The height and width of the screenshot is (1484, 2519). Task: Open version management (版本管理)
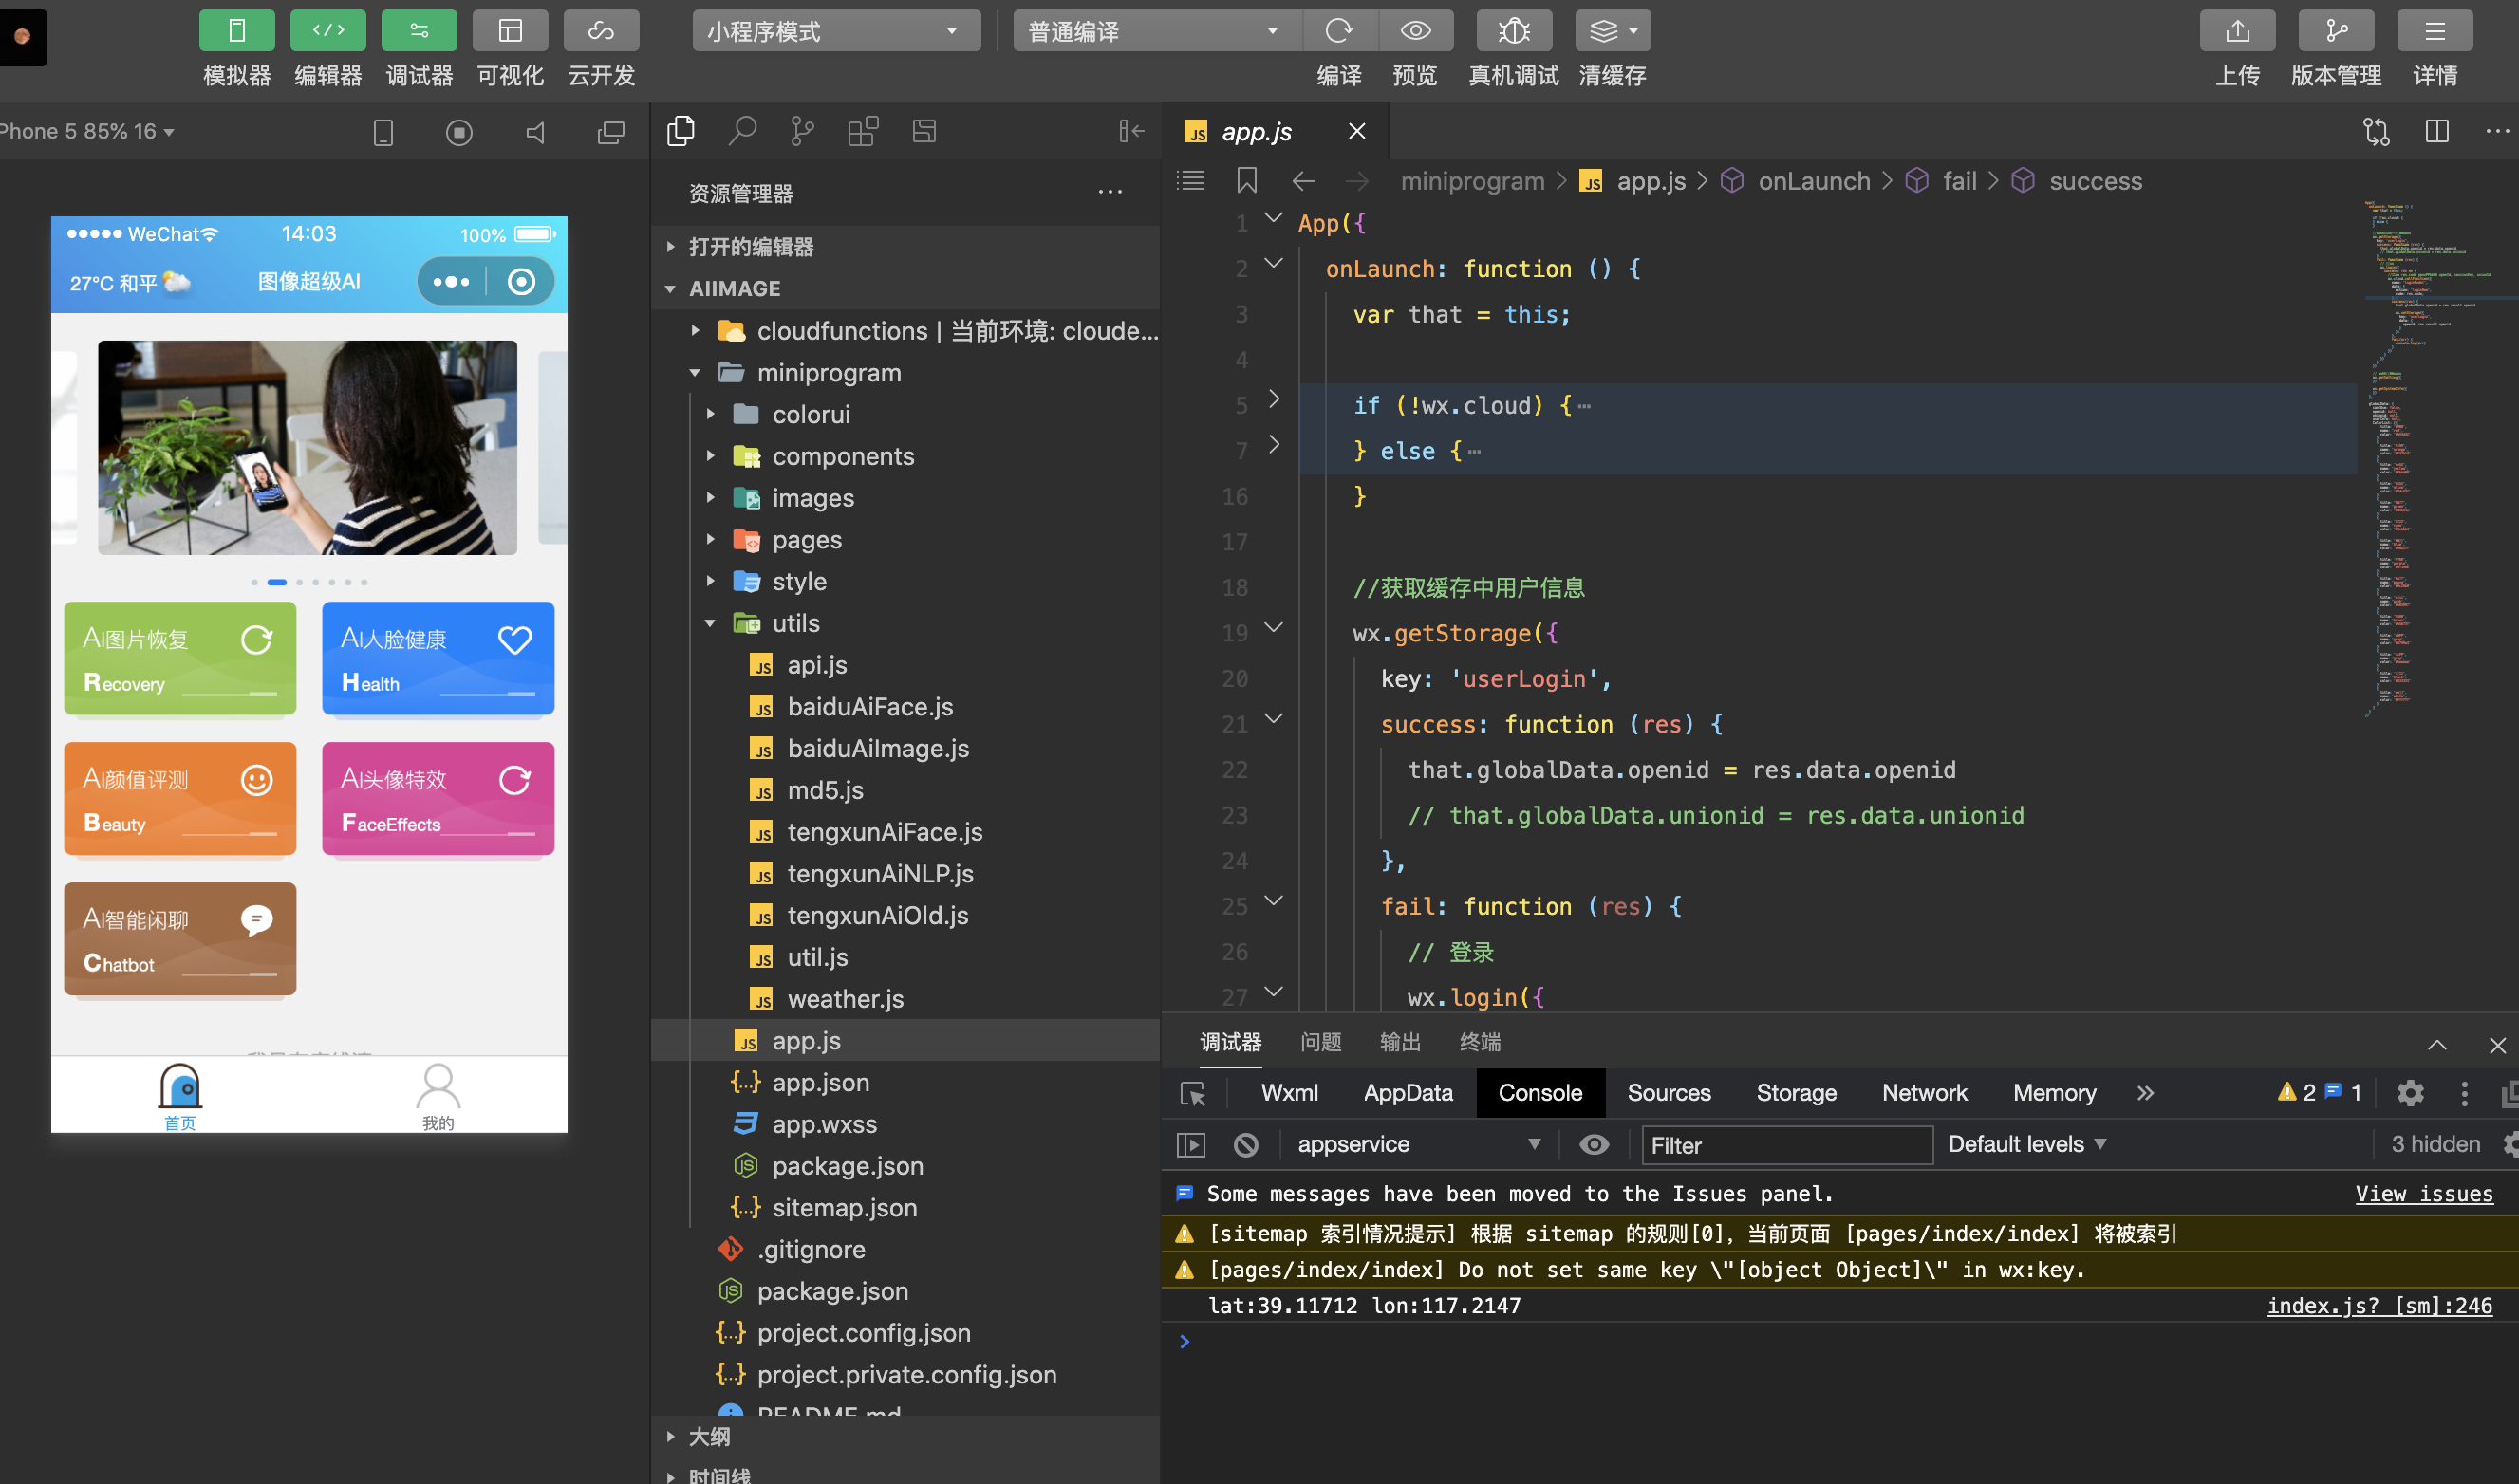2335,31
